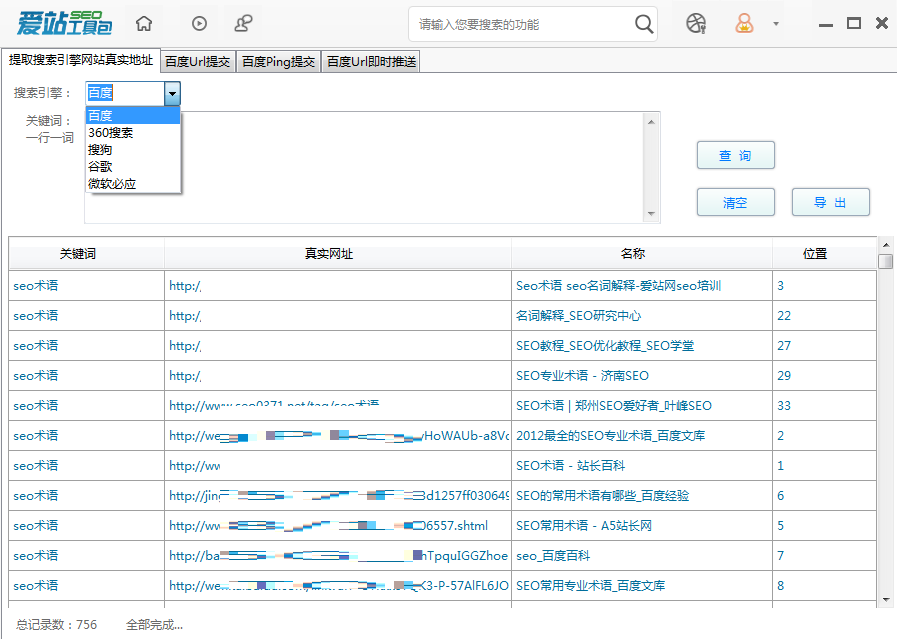The width and height of the screenshot is (897, 639).
Task: Click the 导出 export button
Action: point(830,202)
